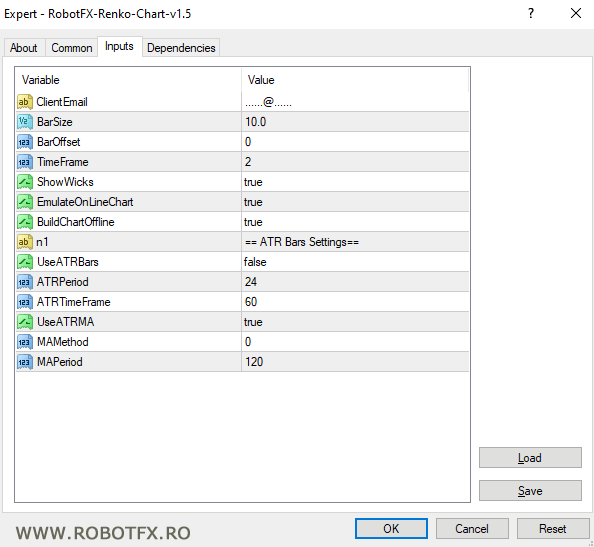Click the ATRTimeFrame value 60

[251, 302]
